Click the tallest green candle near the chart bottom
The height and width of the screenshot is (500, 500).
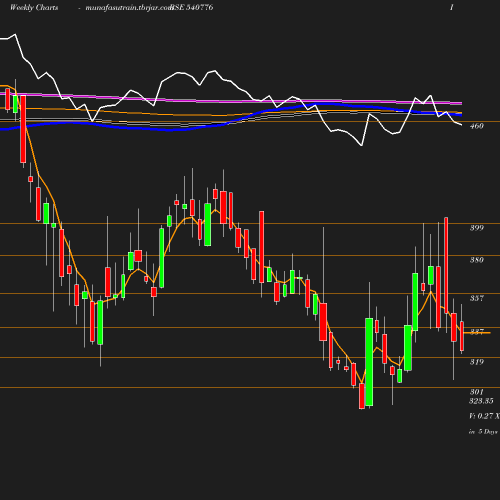369,362
